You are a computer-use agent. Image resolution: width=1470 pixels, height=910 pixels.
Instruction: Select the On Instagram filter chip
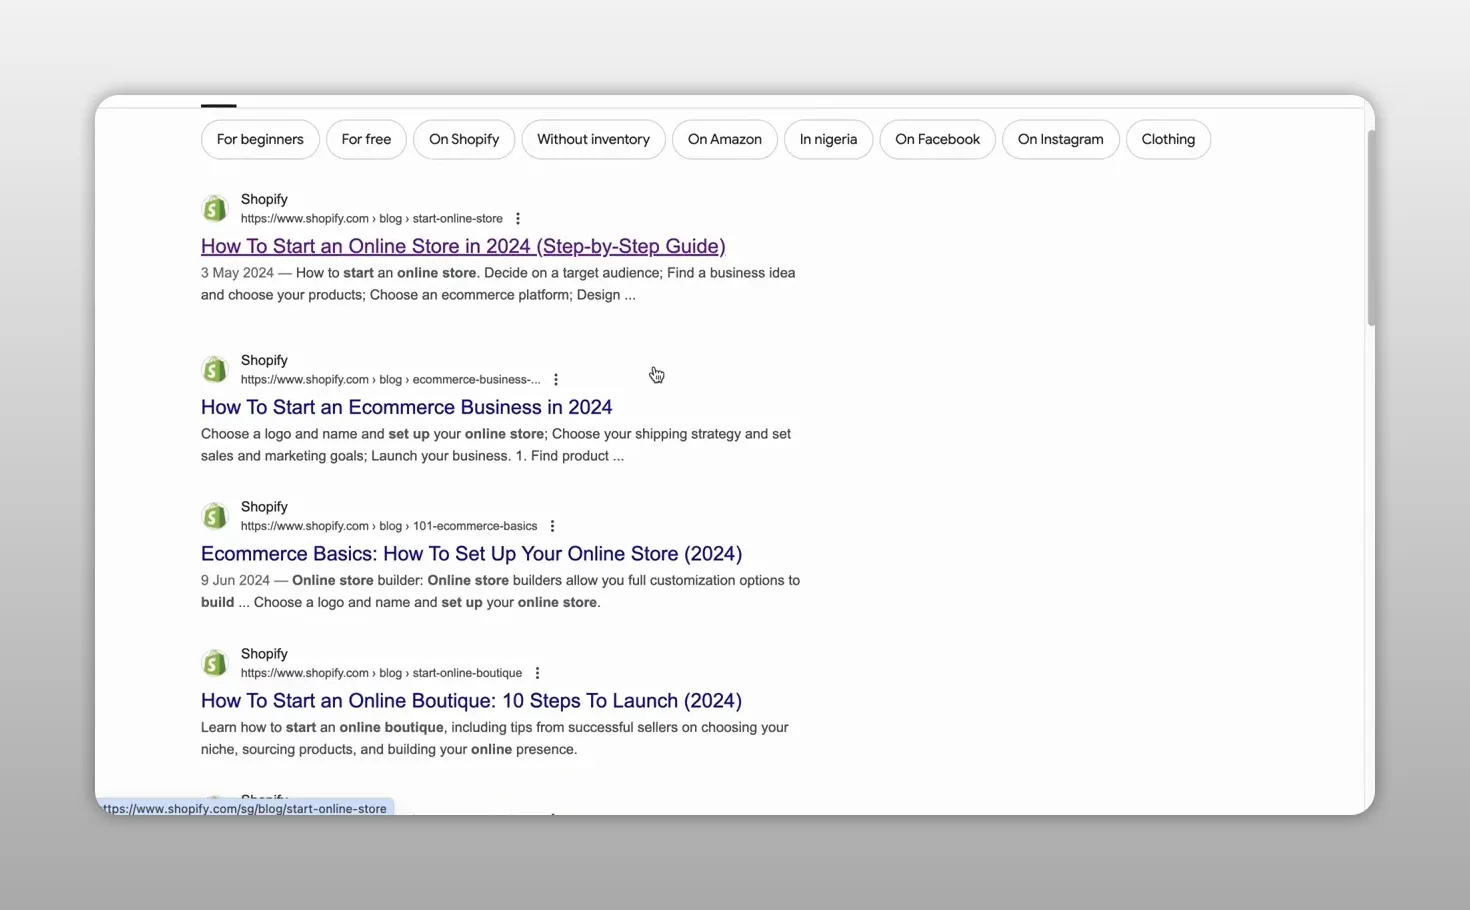(x=1060, y=139)
